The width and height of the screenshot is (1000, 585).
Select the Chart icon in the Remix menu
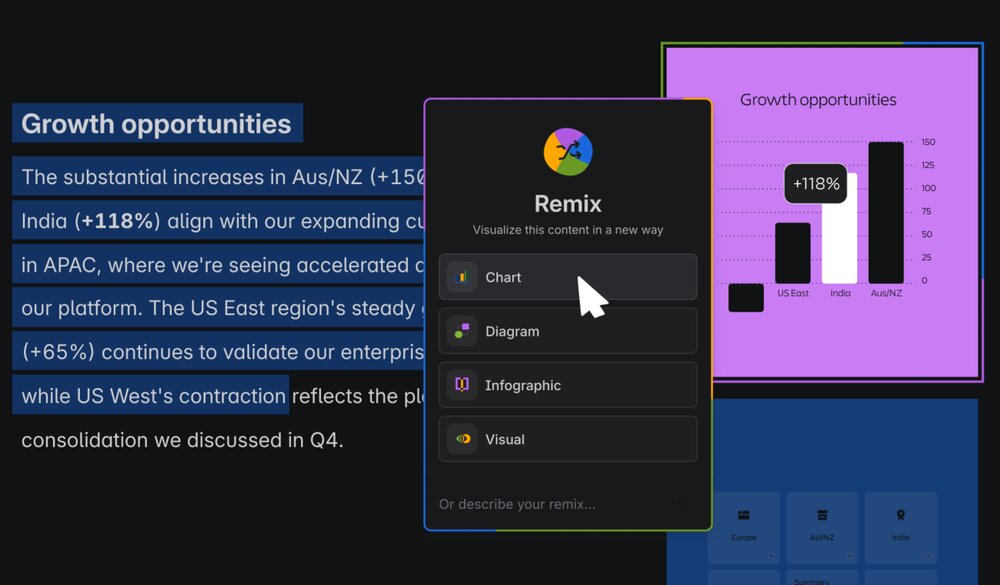click(461, 277)
